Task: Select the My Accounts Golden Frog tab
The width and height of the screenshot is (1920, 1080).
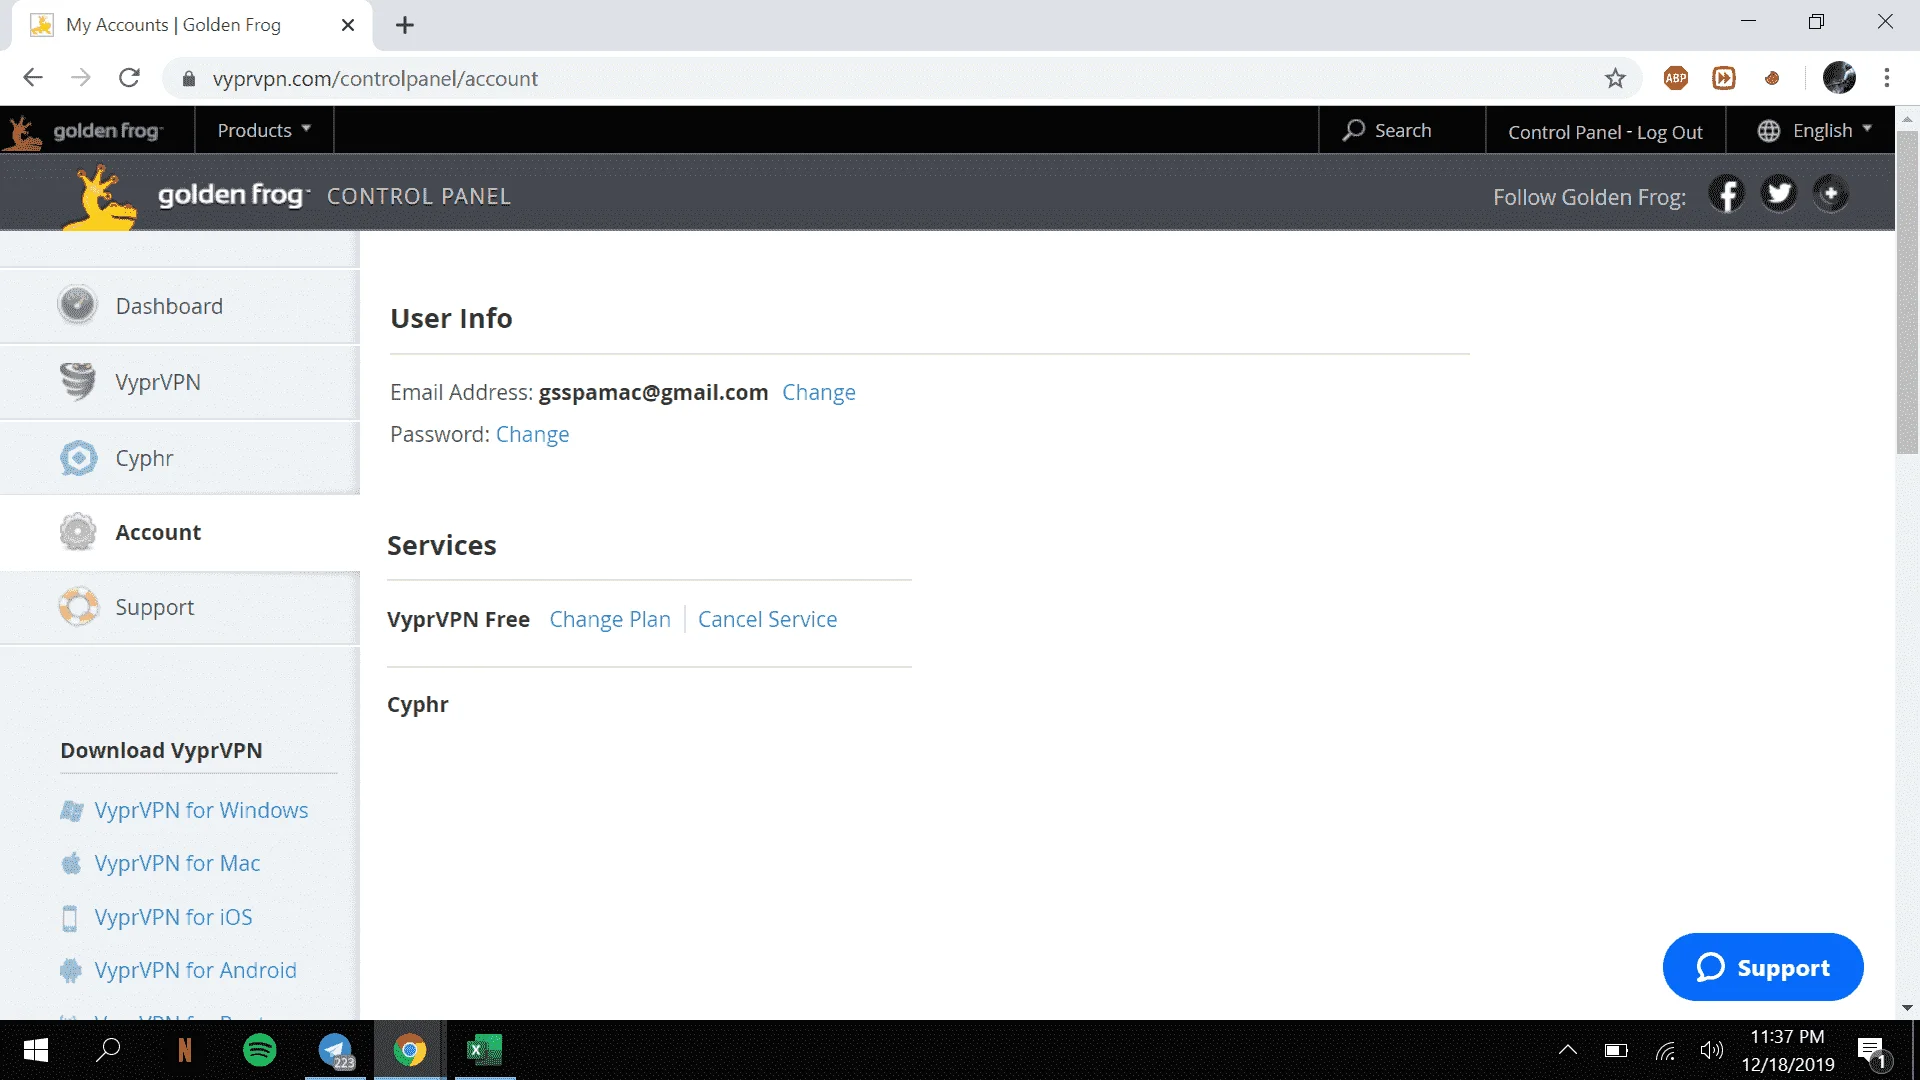Action: tap(193, 25)
